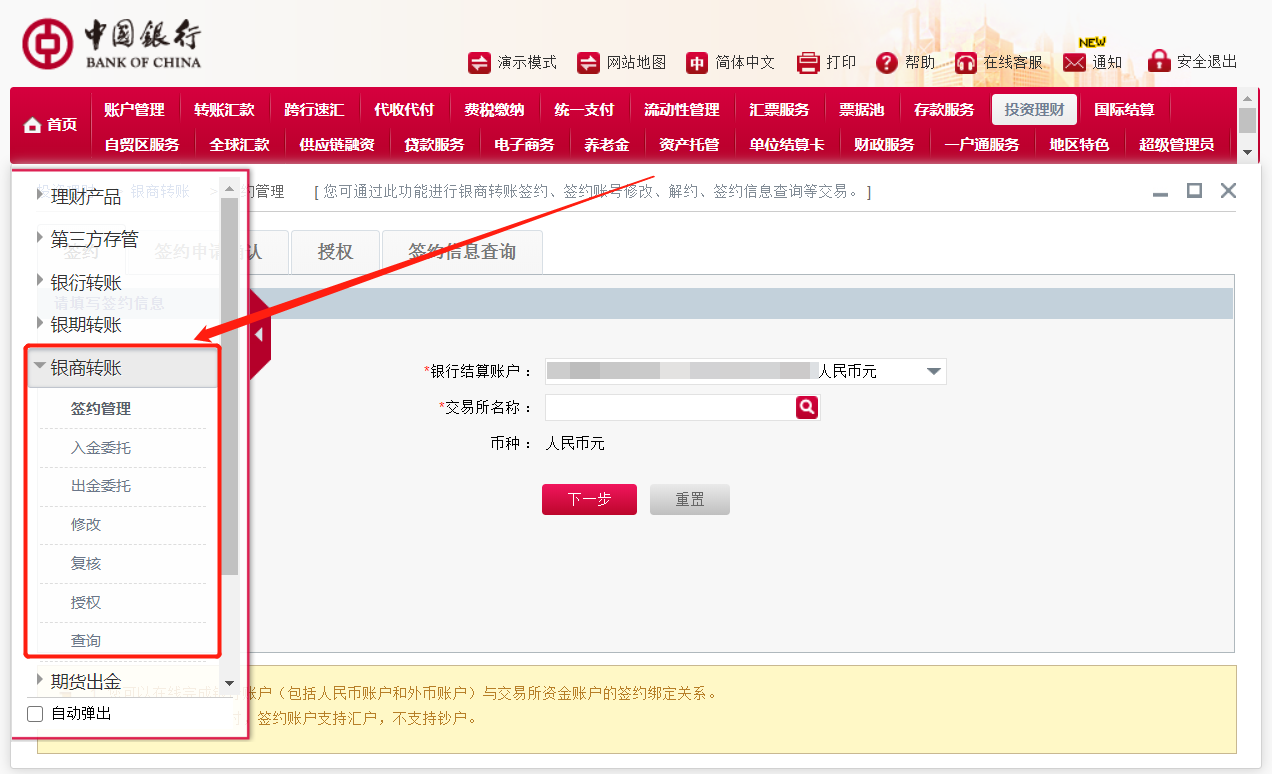Switch to the 签约信息查询 tab
The width and height of the screenshot is (1272, 774).
click(462, 252)
